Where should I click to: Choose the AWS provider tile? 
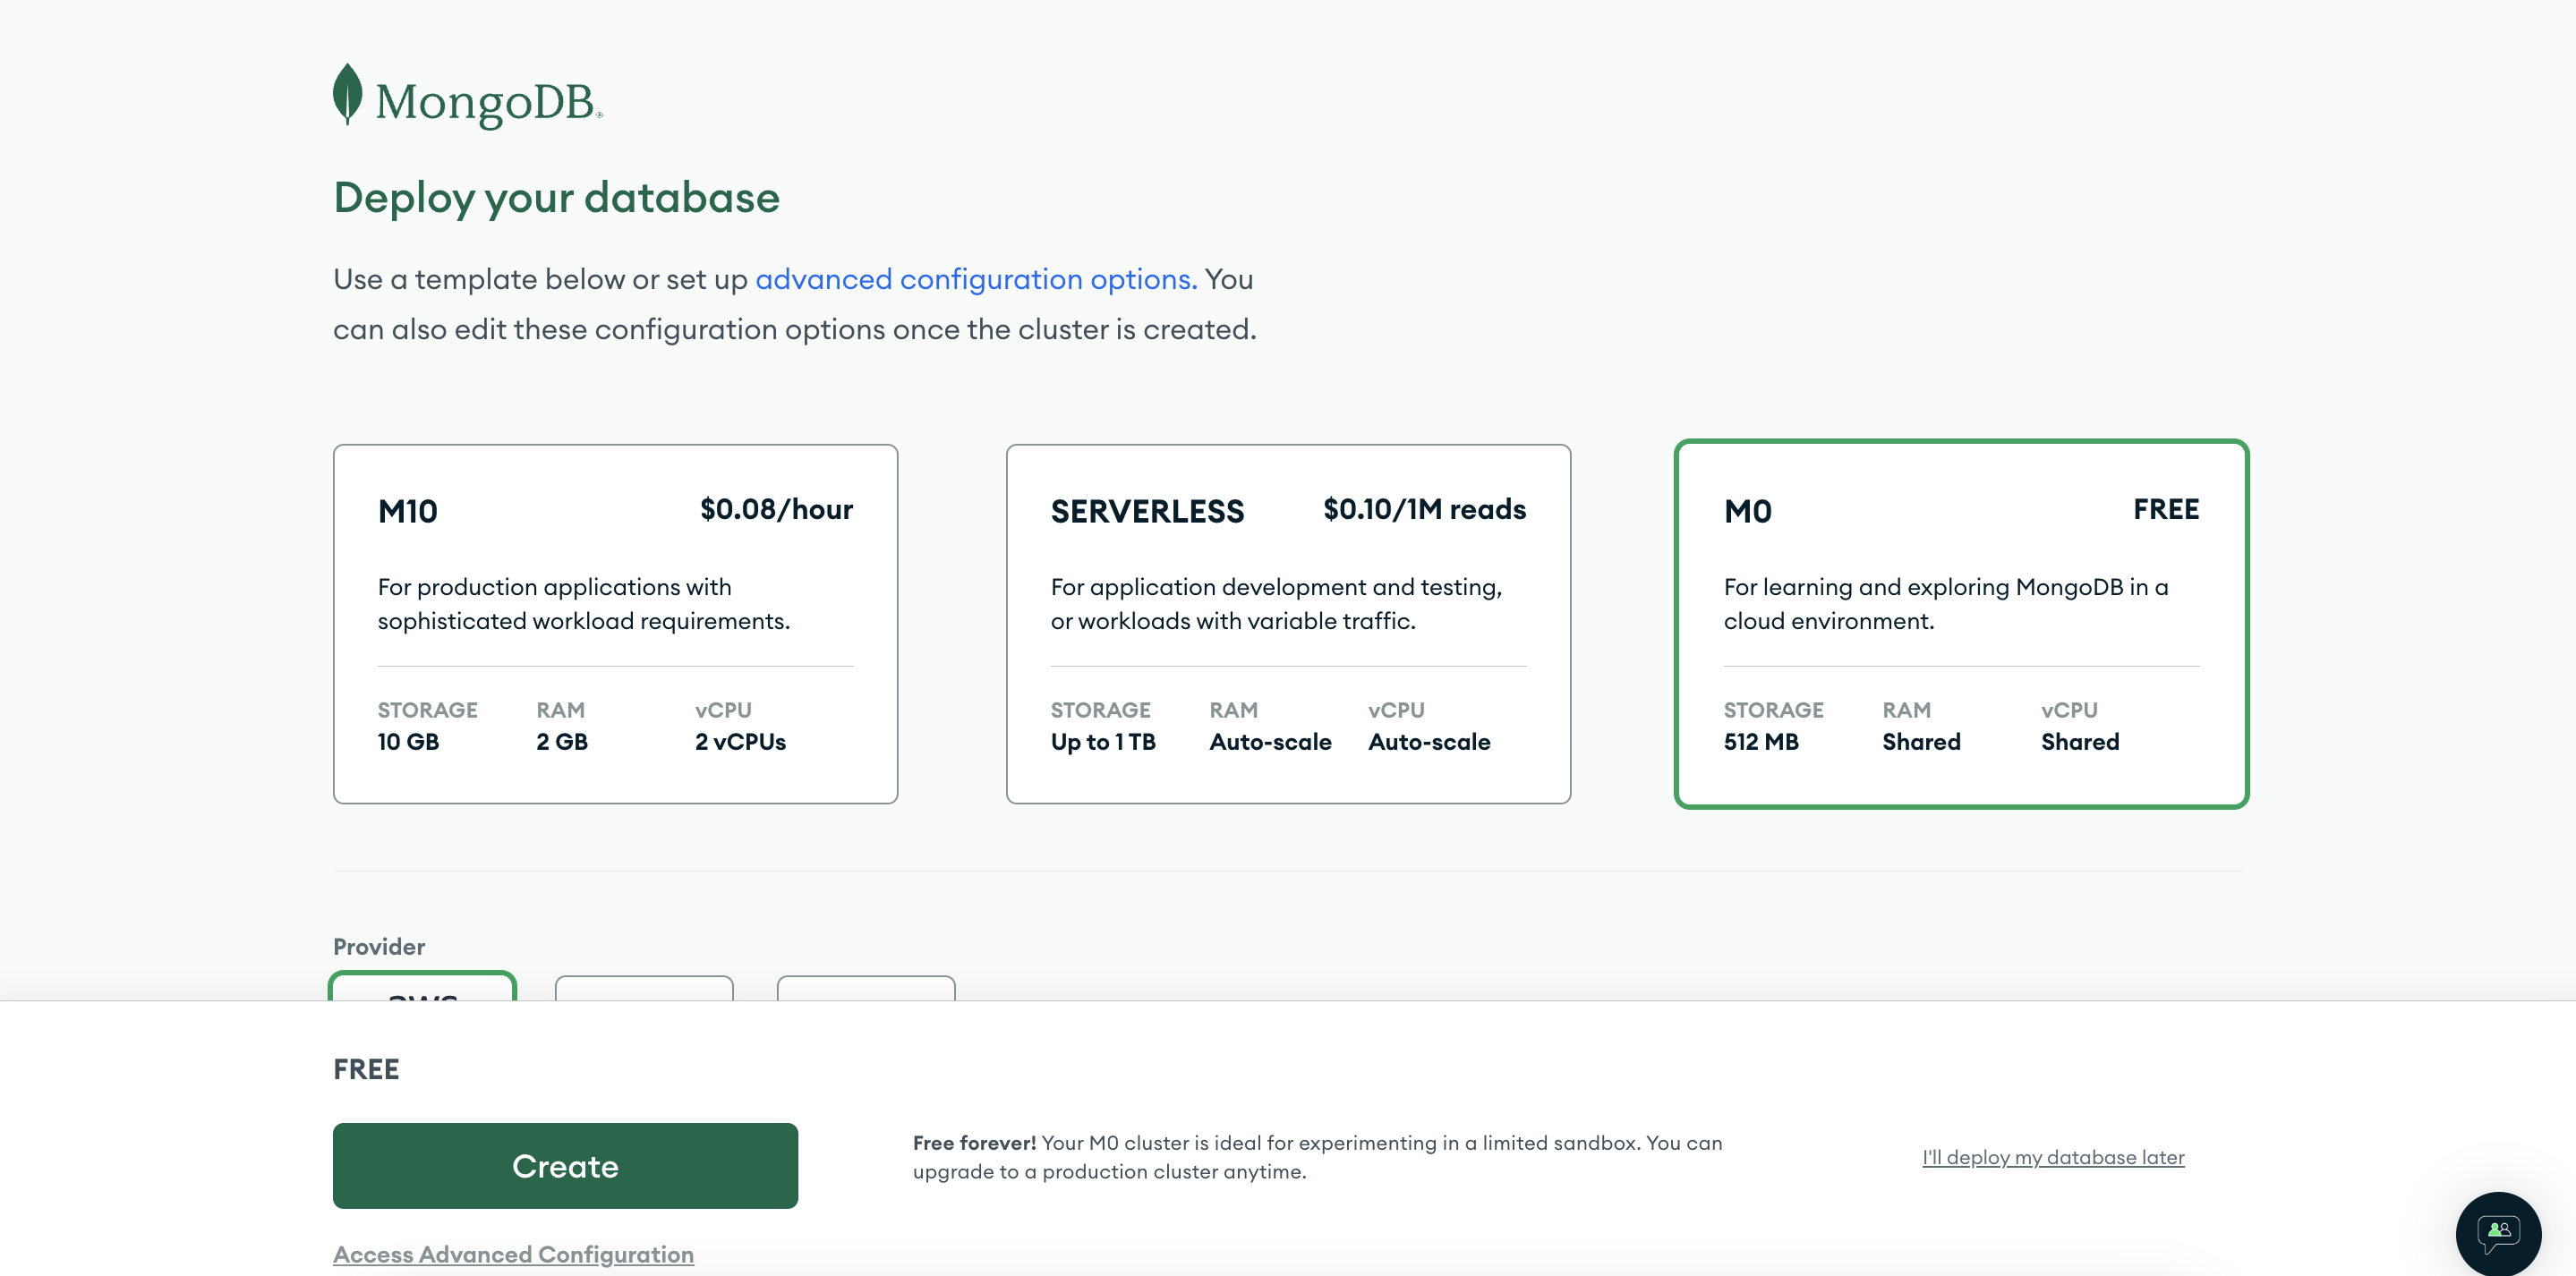(422, 988)
